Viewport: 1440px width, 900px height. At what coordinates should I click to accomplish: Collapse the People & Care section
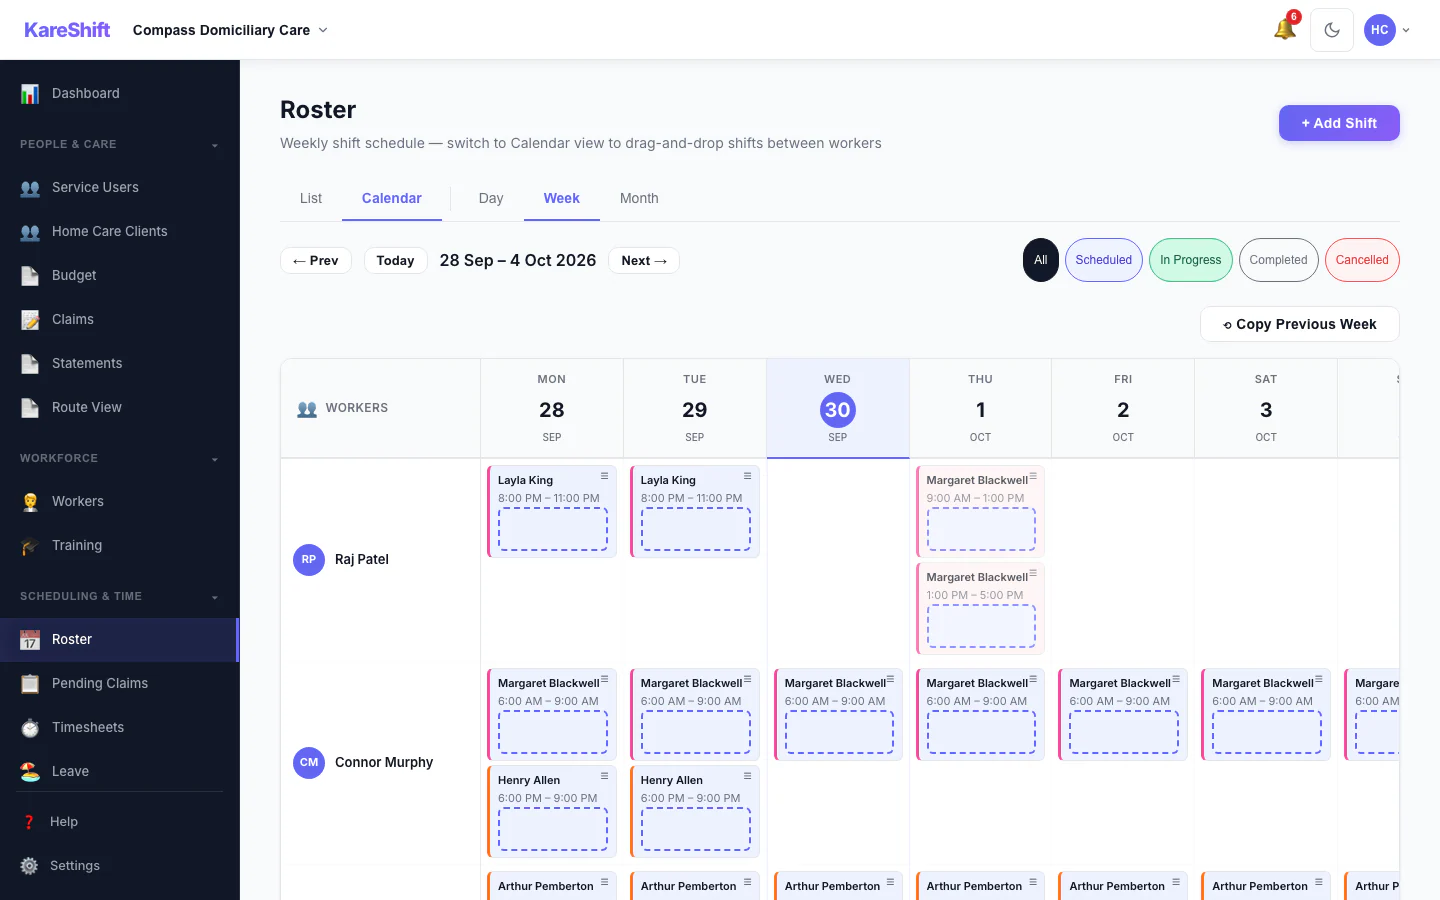120,144
